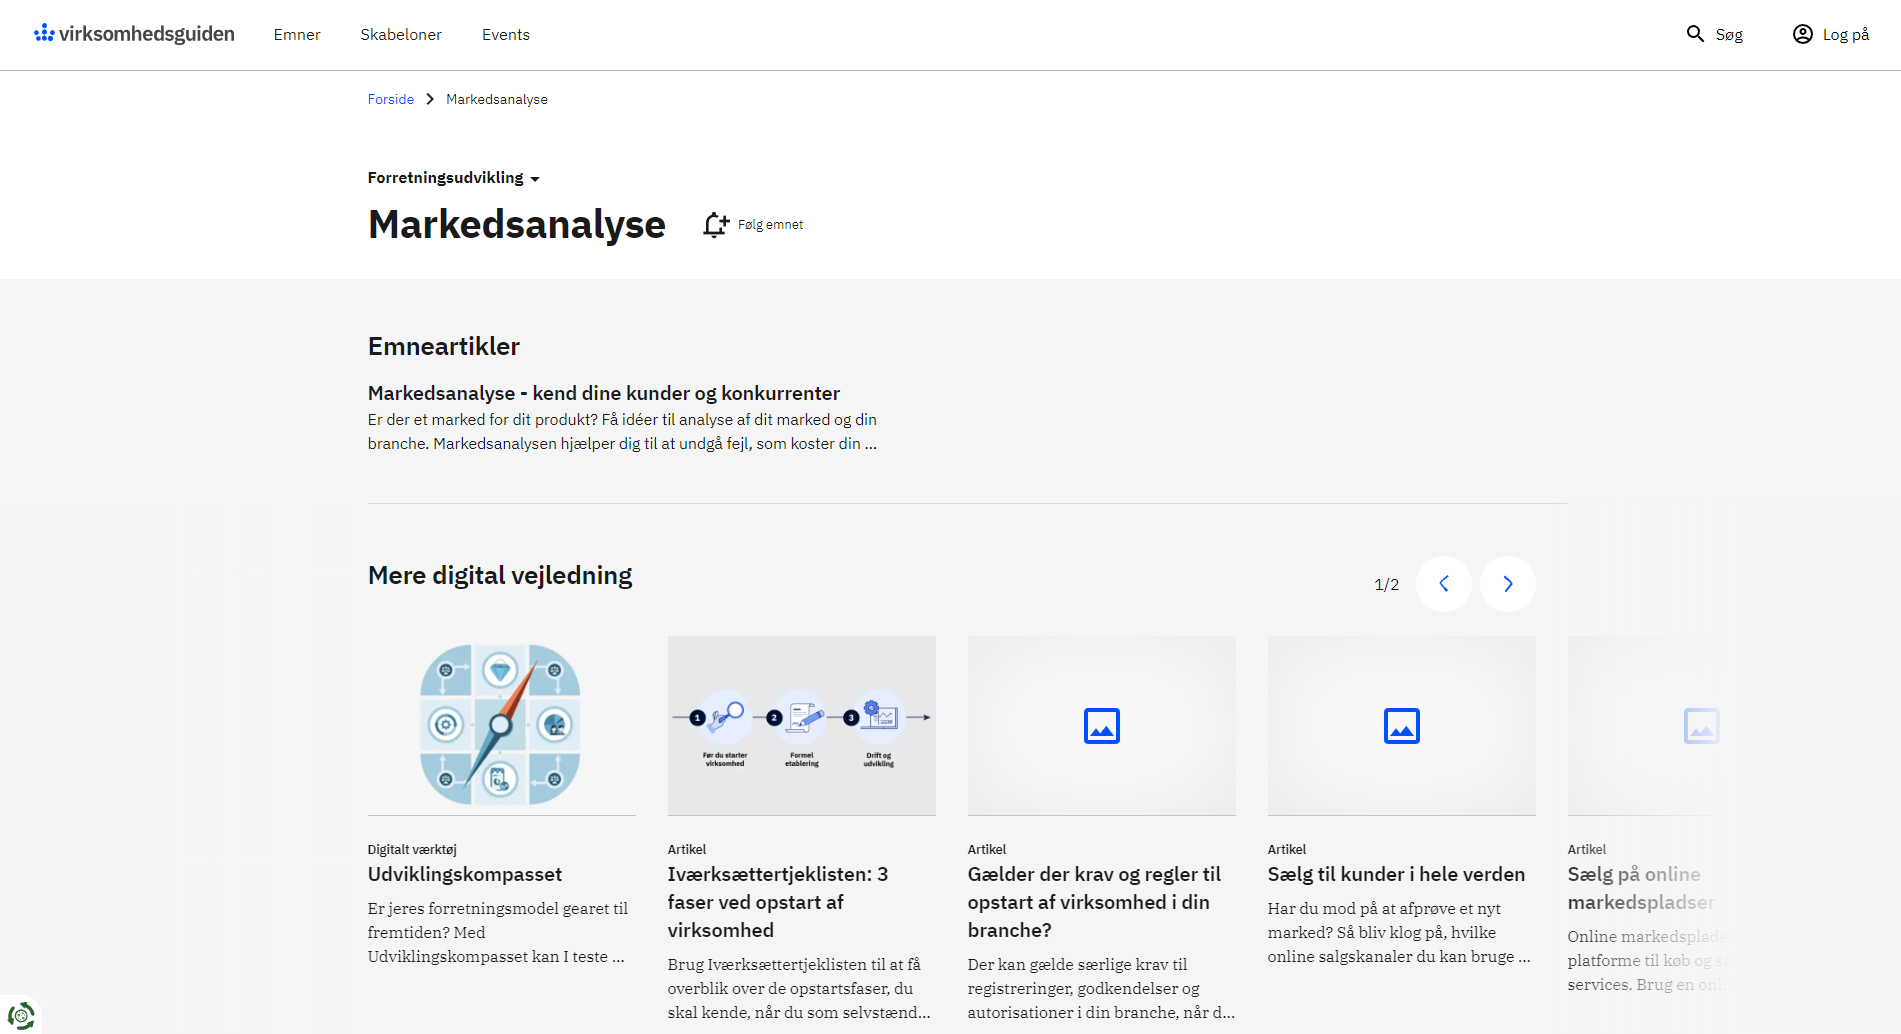1901x1034 pixels.
Task: Open the Skabeloner menu item
Action: point(401,35)
